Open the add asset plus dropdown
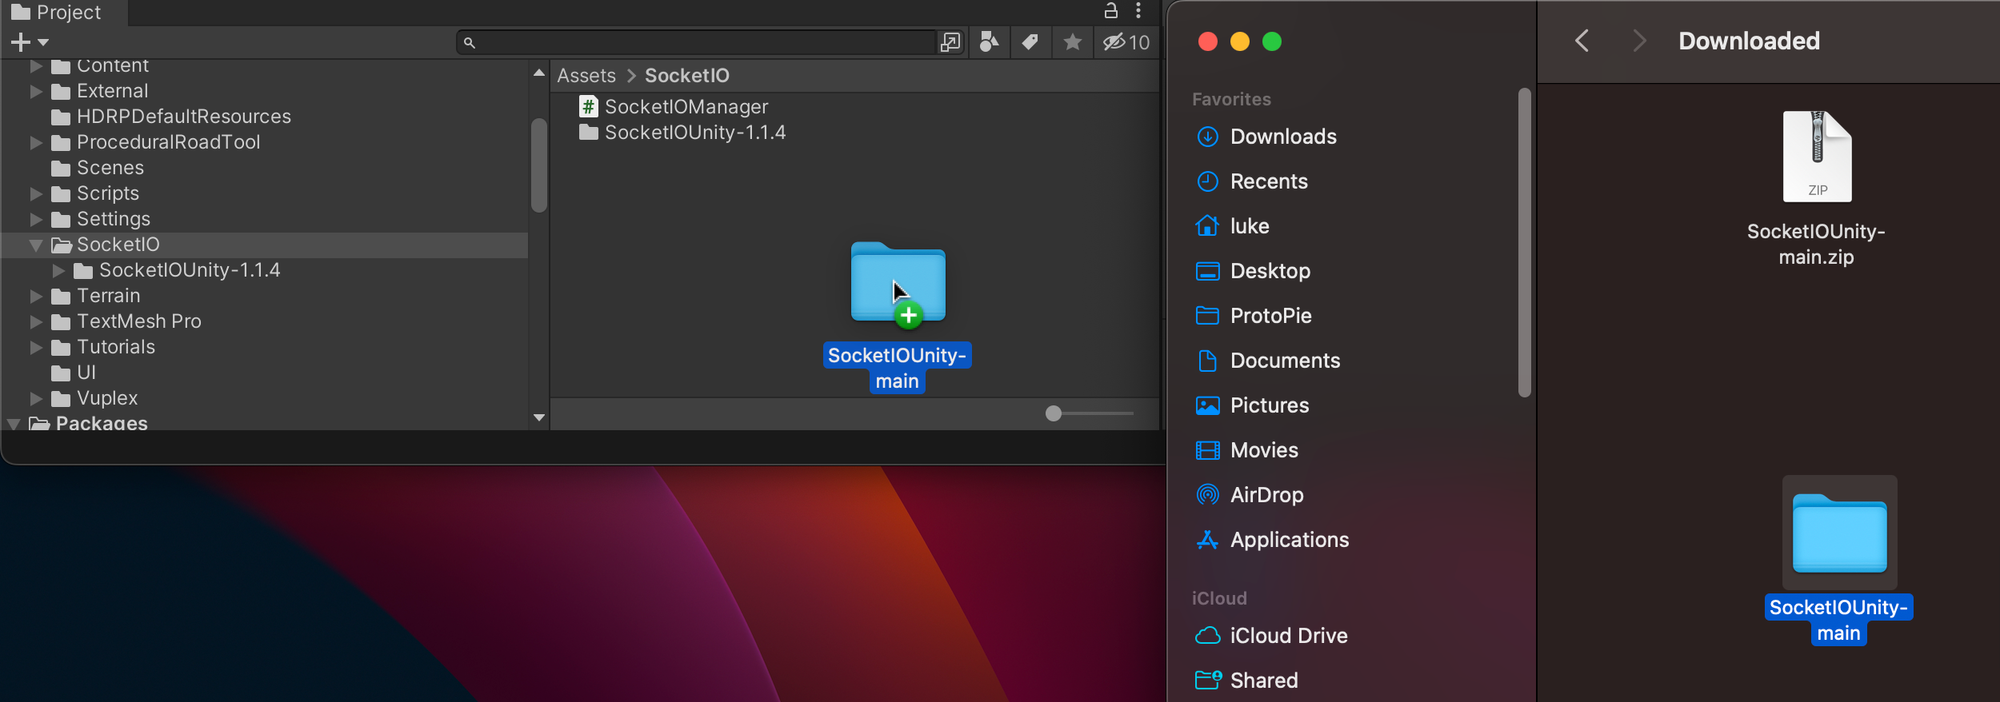 coord(29,42)
